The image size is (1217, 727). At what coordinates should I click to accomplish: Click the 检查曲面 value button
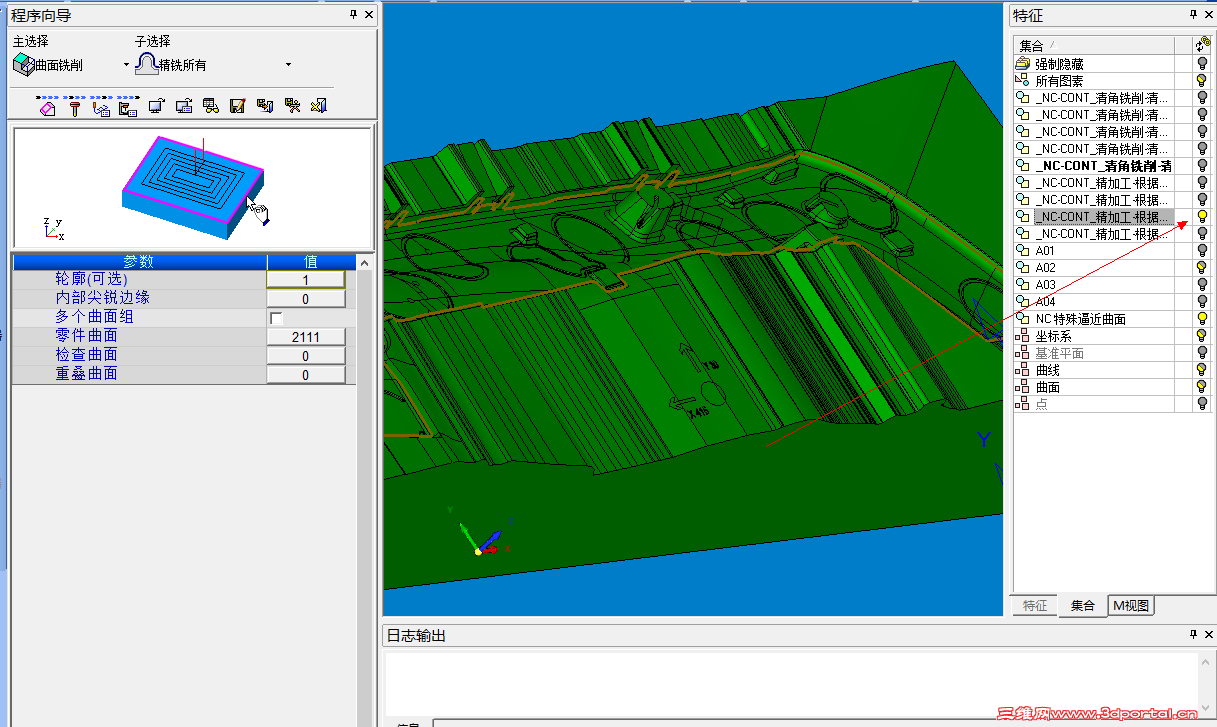point(306,356)
